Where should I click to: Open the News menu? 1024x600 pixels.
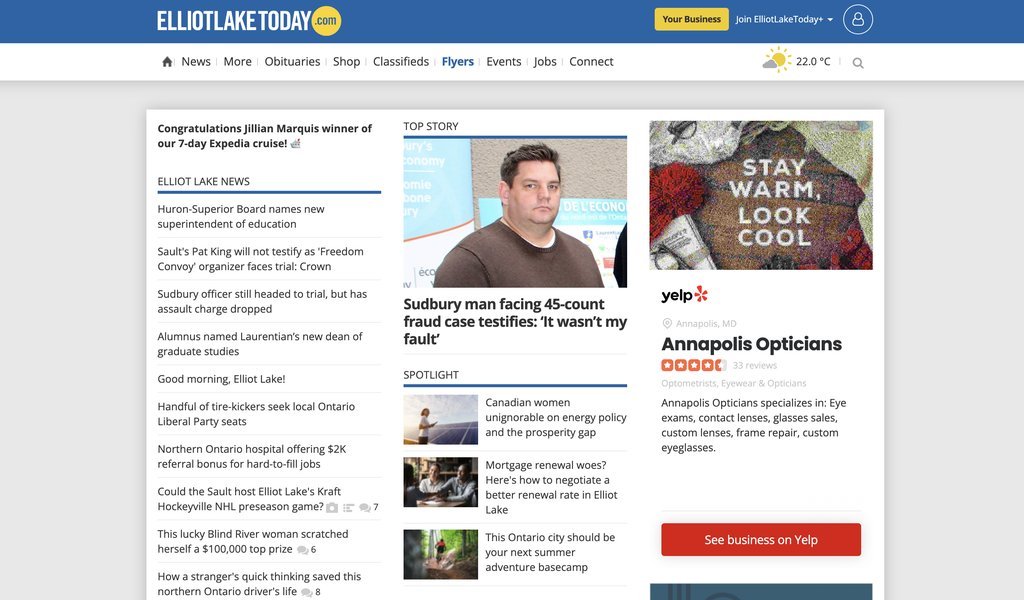196,61
